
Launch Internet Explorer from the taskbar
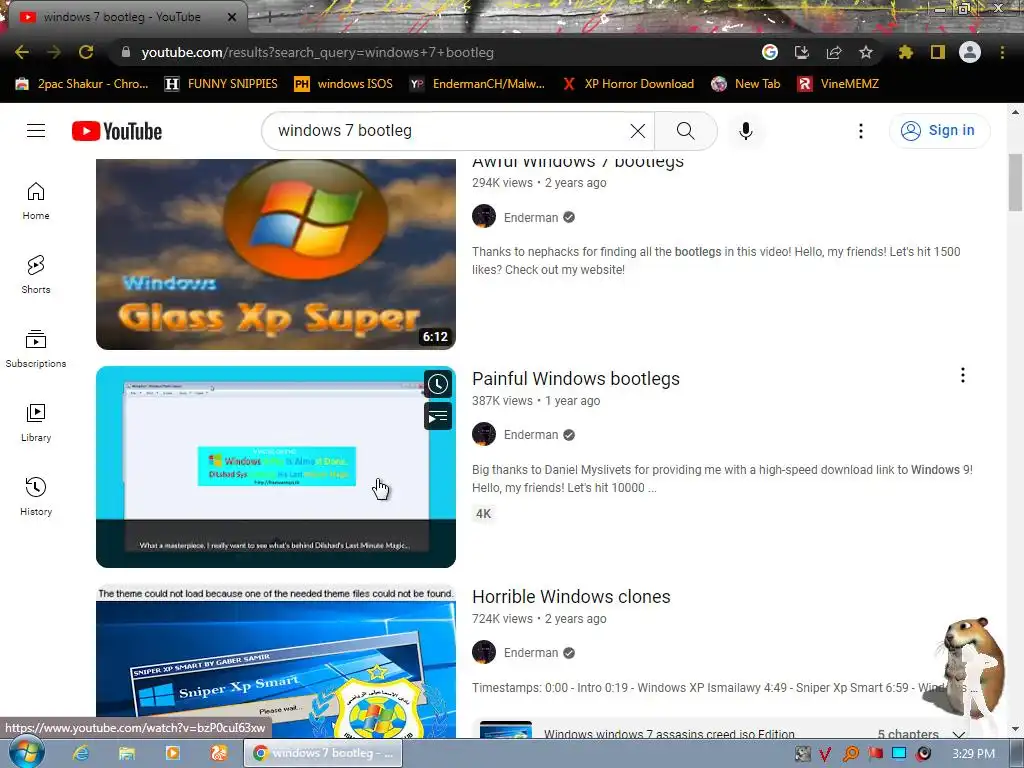80,753
